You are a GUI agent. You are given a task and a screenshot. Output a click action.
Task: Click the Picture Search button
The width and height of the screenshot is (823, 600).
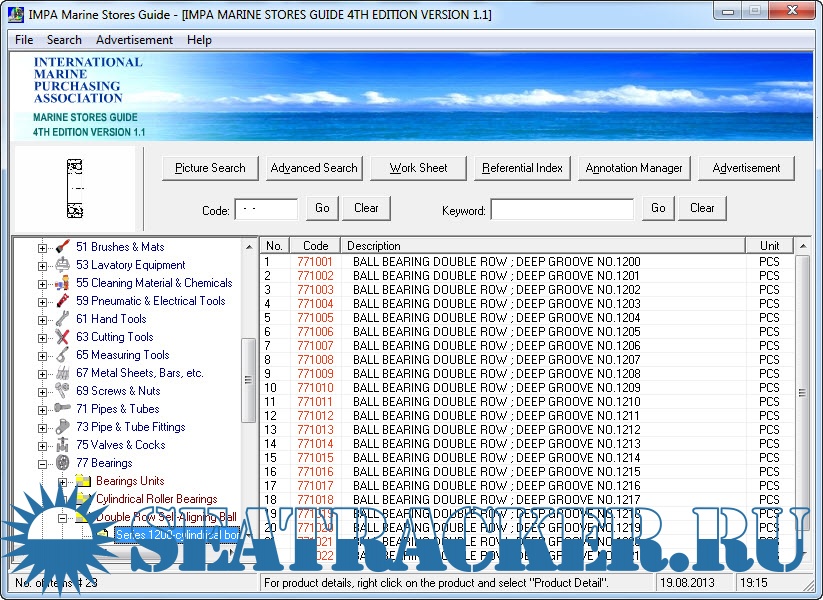click(210, 168)
